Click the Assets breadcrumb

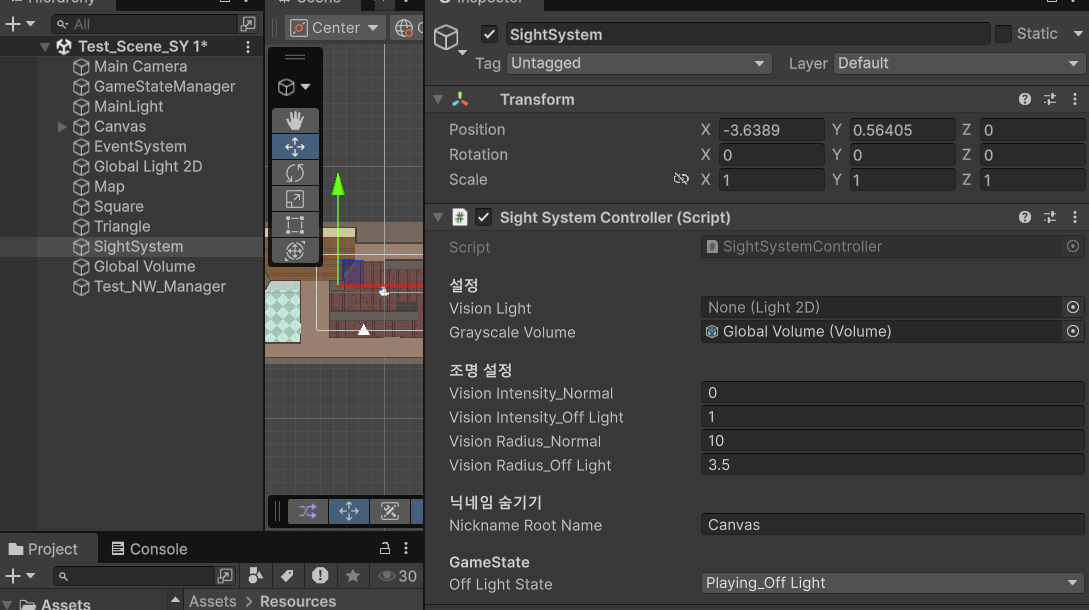point(213,601)
